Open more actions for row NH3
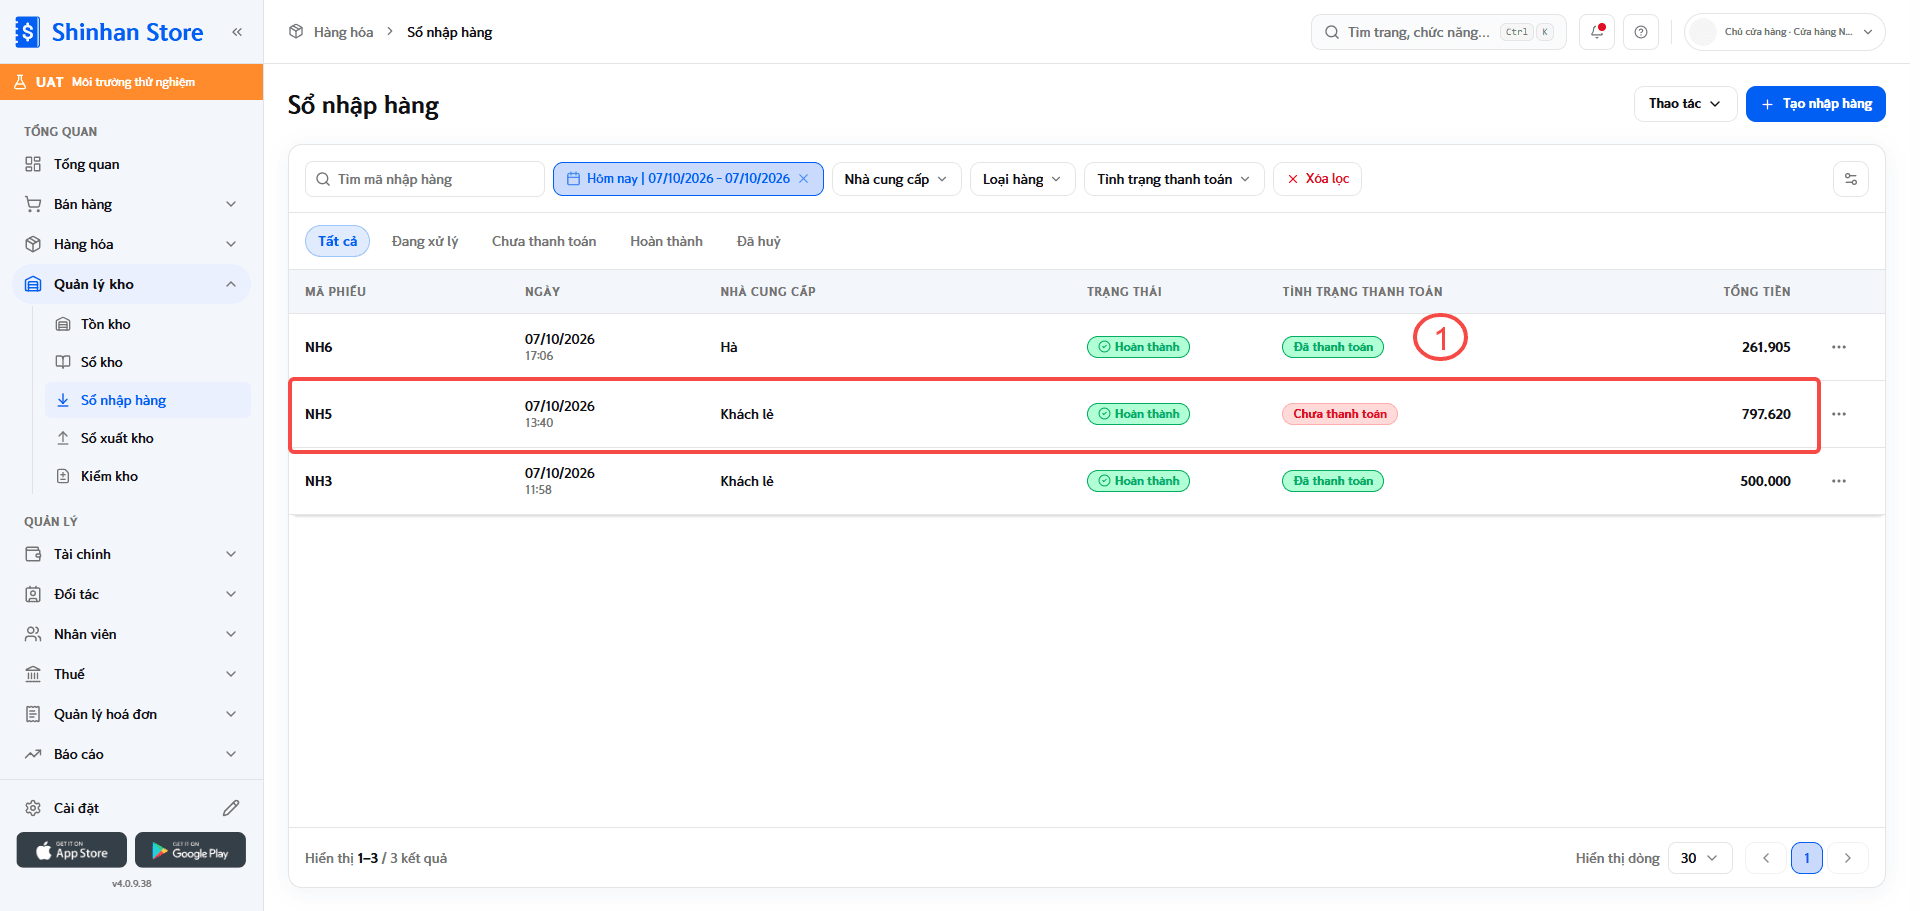This screenshot has height=911, width=1920. click(x=1839, y=481)
